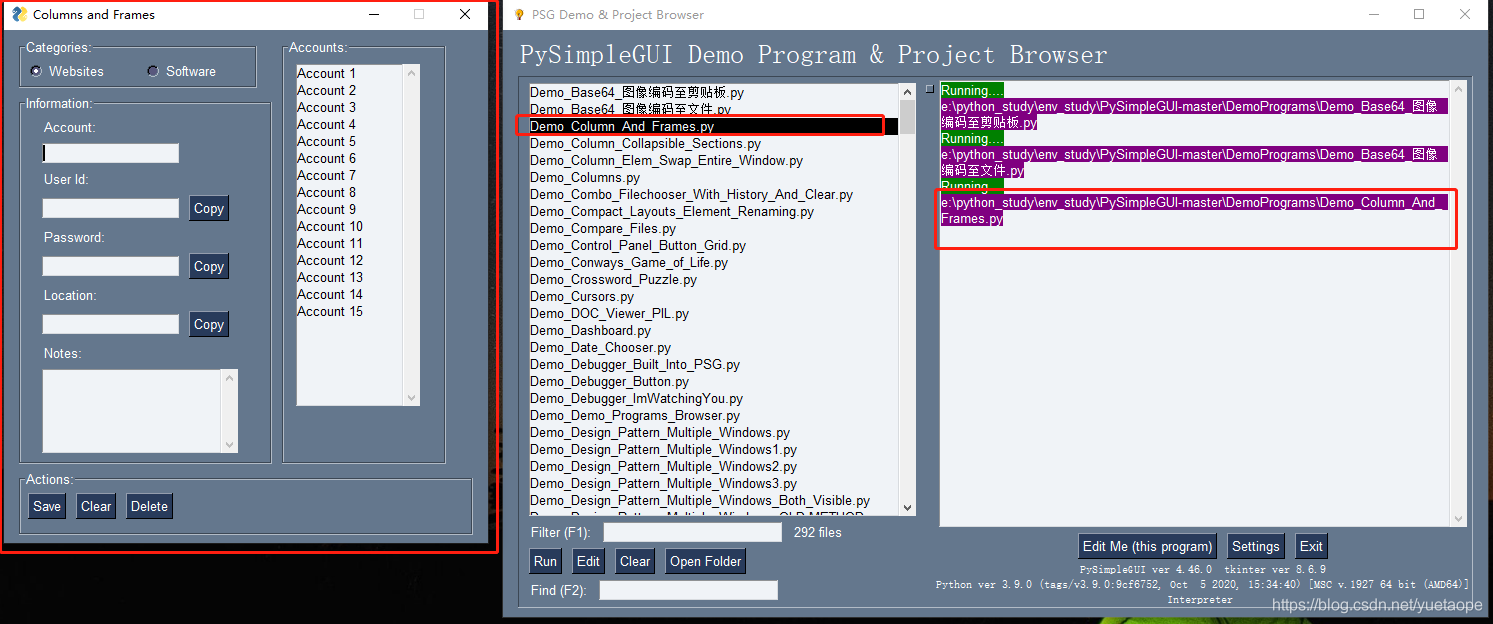The height and width of the screenshot is (624, 1493).
Task: Click Accounts list scrollbar down arrow
Action: 412,398
